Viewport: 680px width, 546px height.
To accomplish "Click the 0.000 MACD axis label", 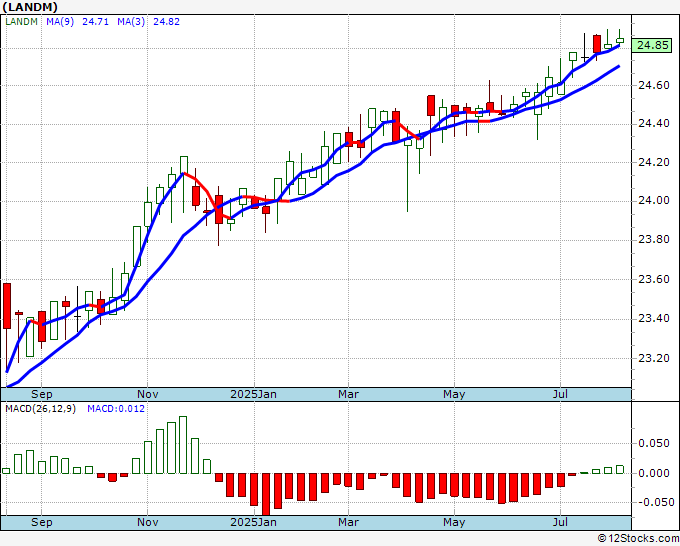I will coord(654,473).
